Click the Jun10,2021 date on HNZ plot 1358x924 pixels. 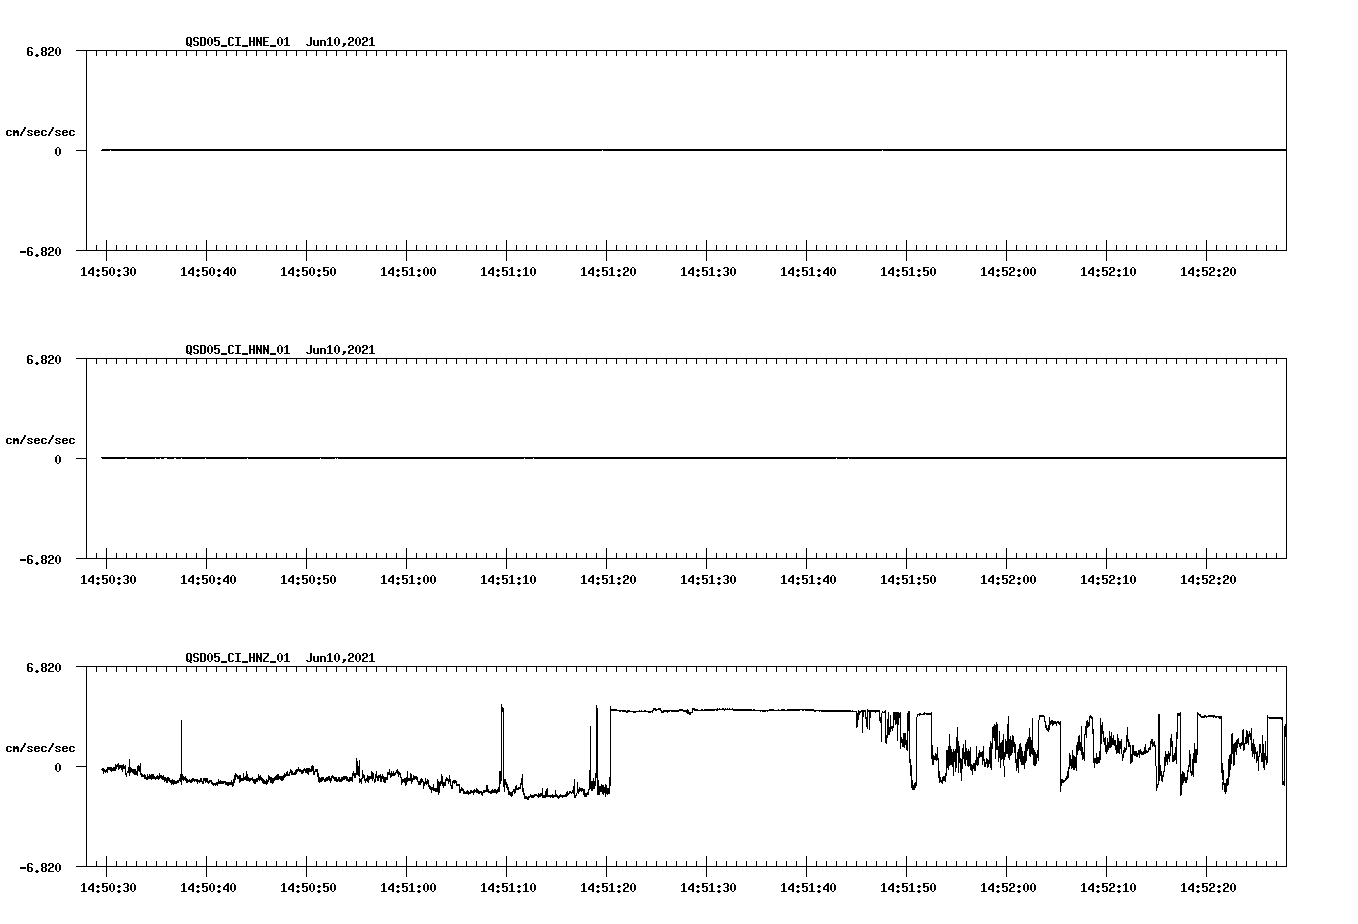[x=341, y=658]
